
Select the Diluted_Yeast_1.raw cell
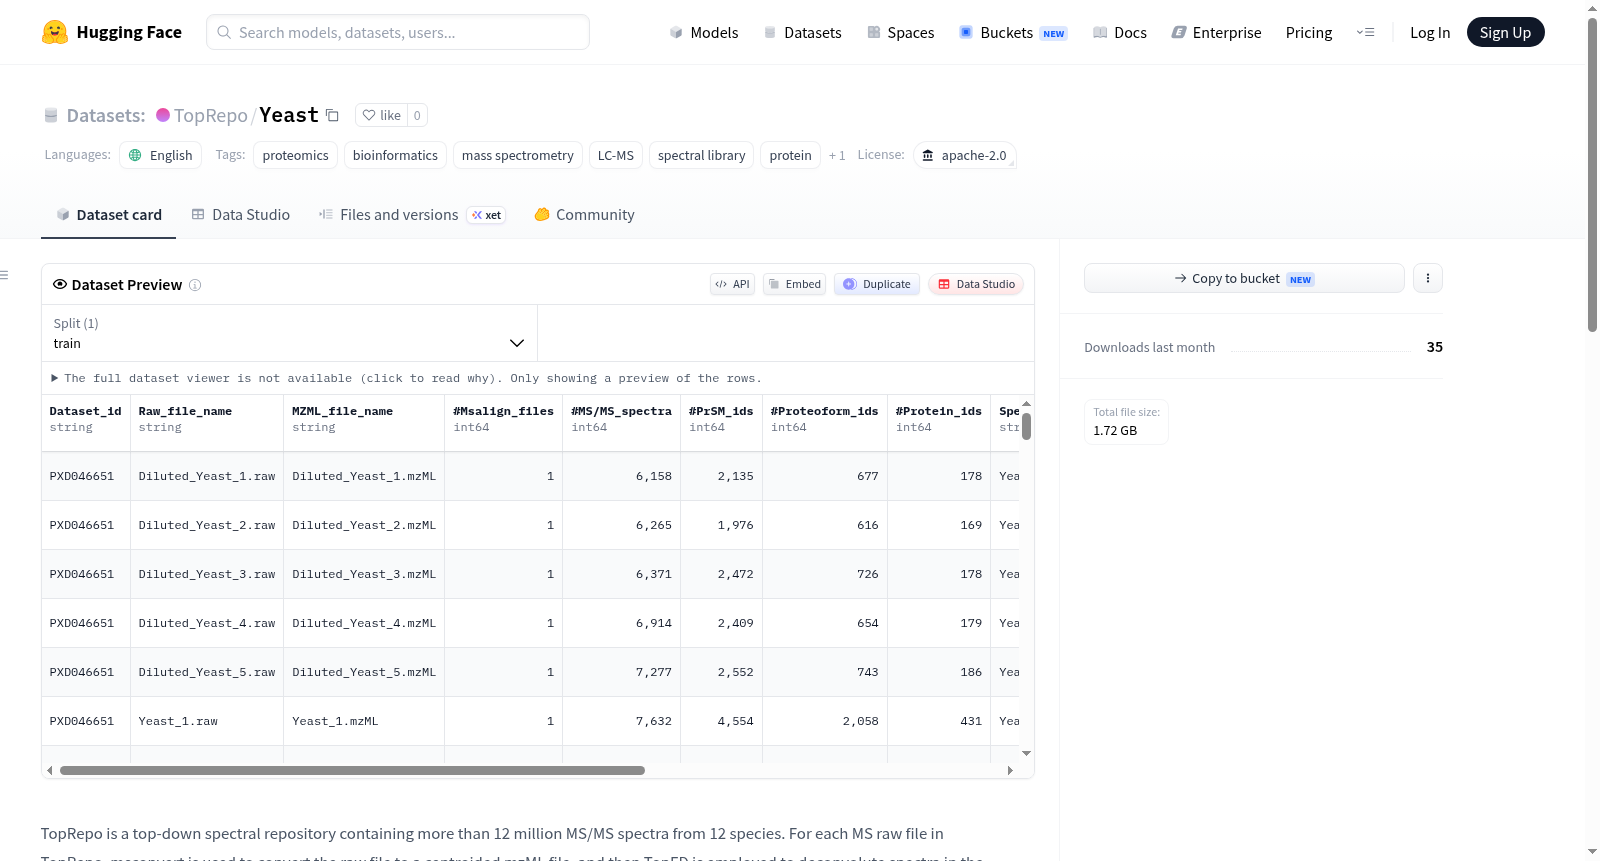(207, 476)
